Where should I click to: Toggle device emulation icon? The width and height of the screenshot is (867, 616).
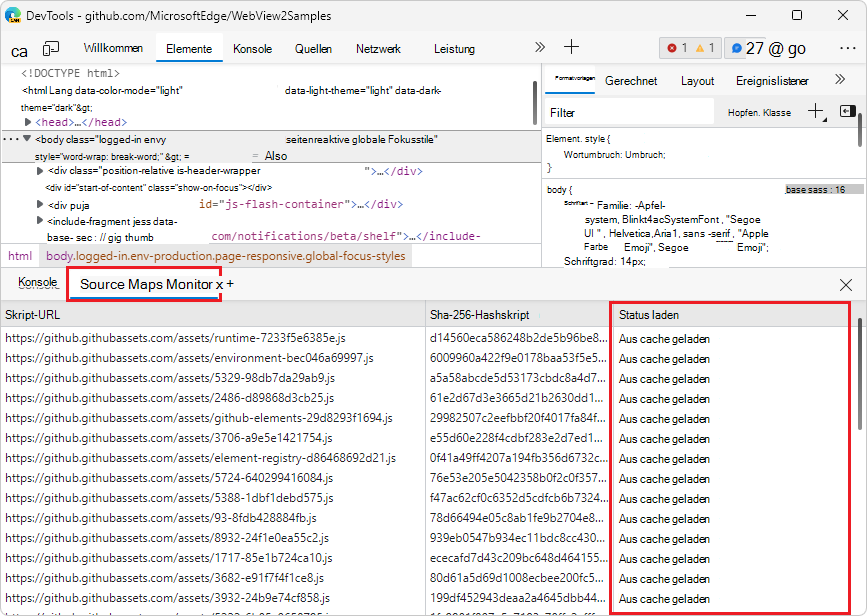[x=50, y=49]
